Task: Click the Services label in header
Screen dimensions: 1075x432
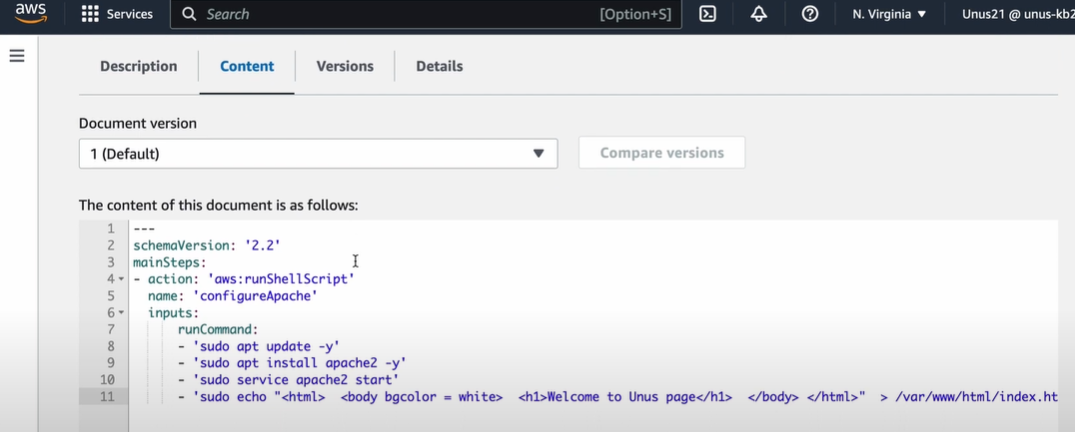Action: tap(130, 14)
